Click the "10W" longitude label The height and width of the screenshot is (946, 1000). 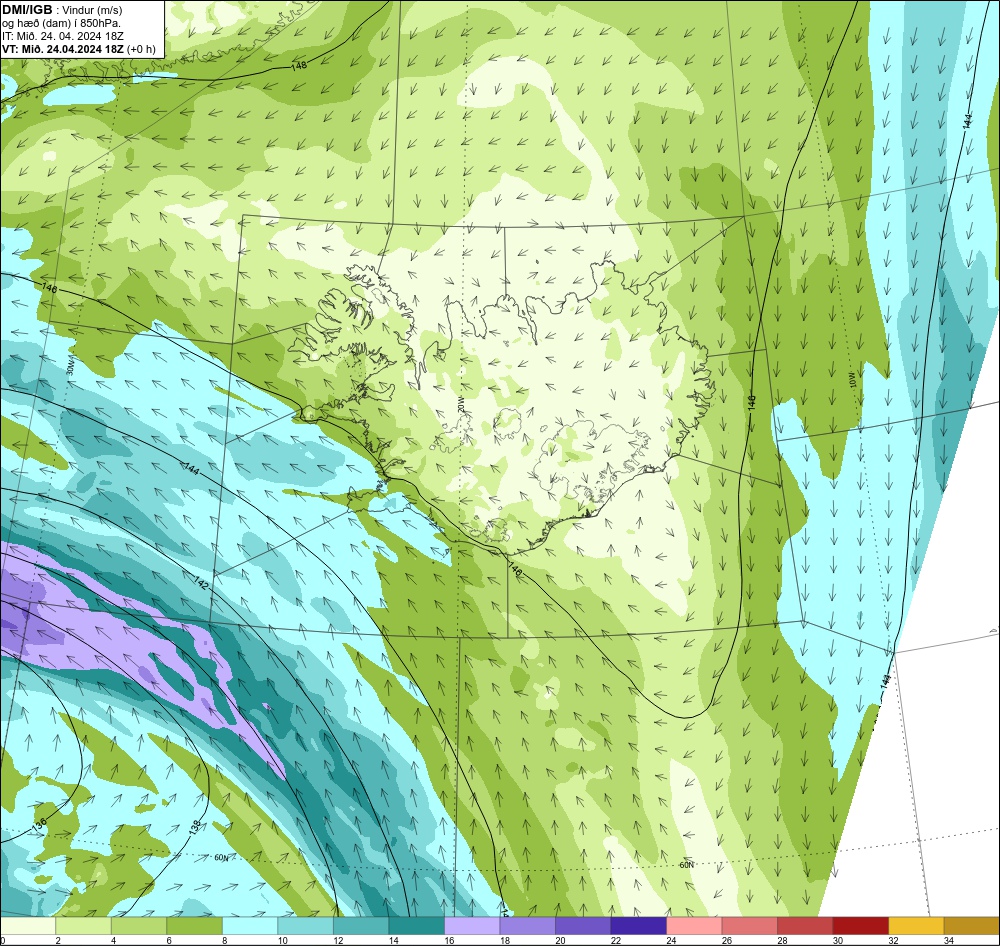click(853, 380)
